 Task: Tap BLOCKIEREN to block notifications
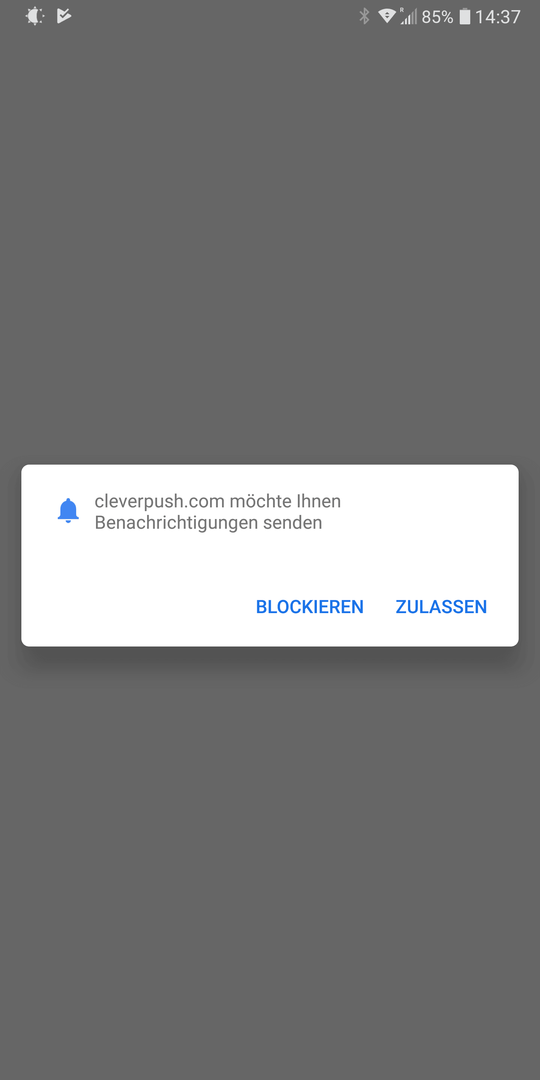tap(309, 607)
